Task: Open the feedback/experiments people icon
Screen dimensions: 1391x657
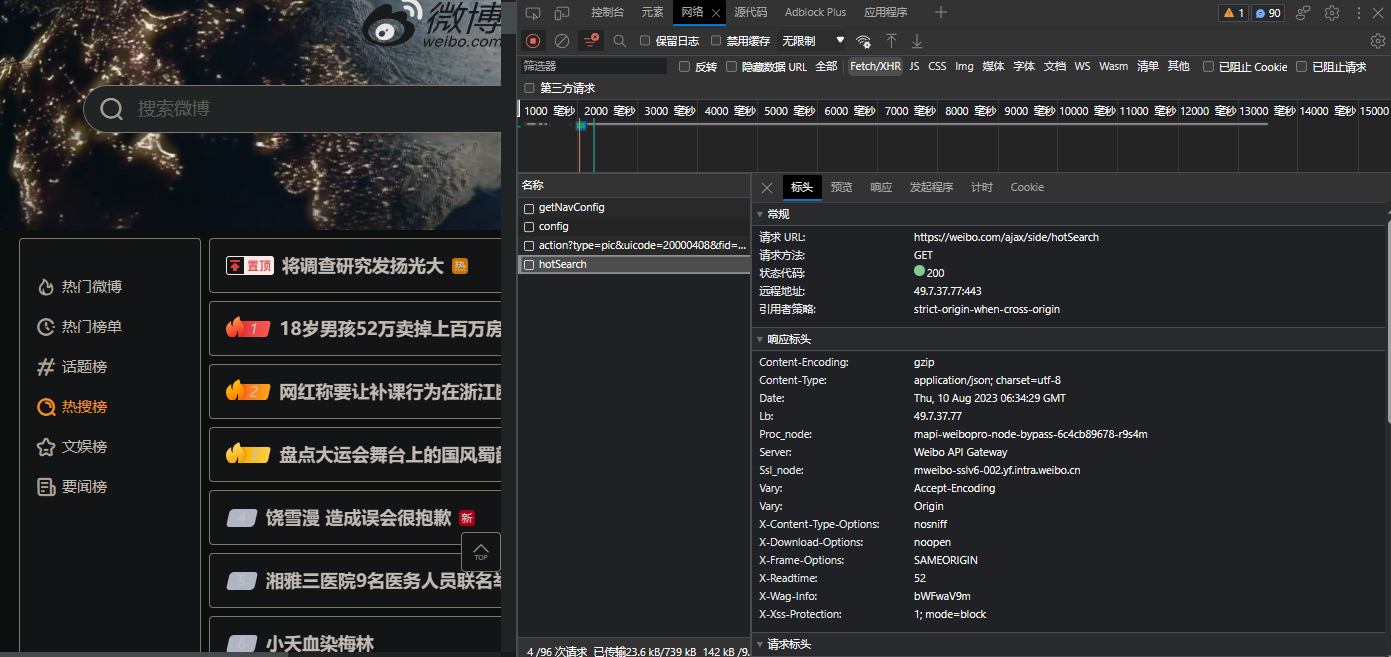Action: (x=1303, y=13)
